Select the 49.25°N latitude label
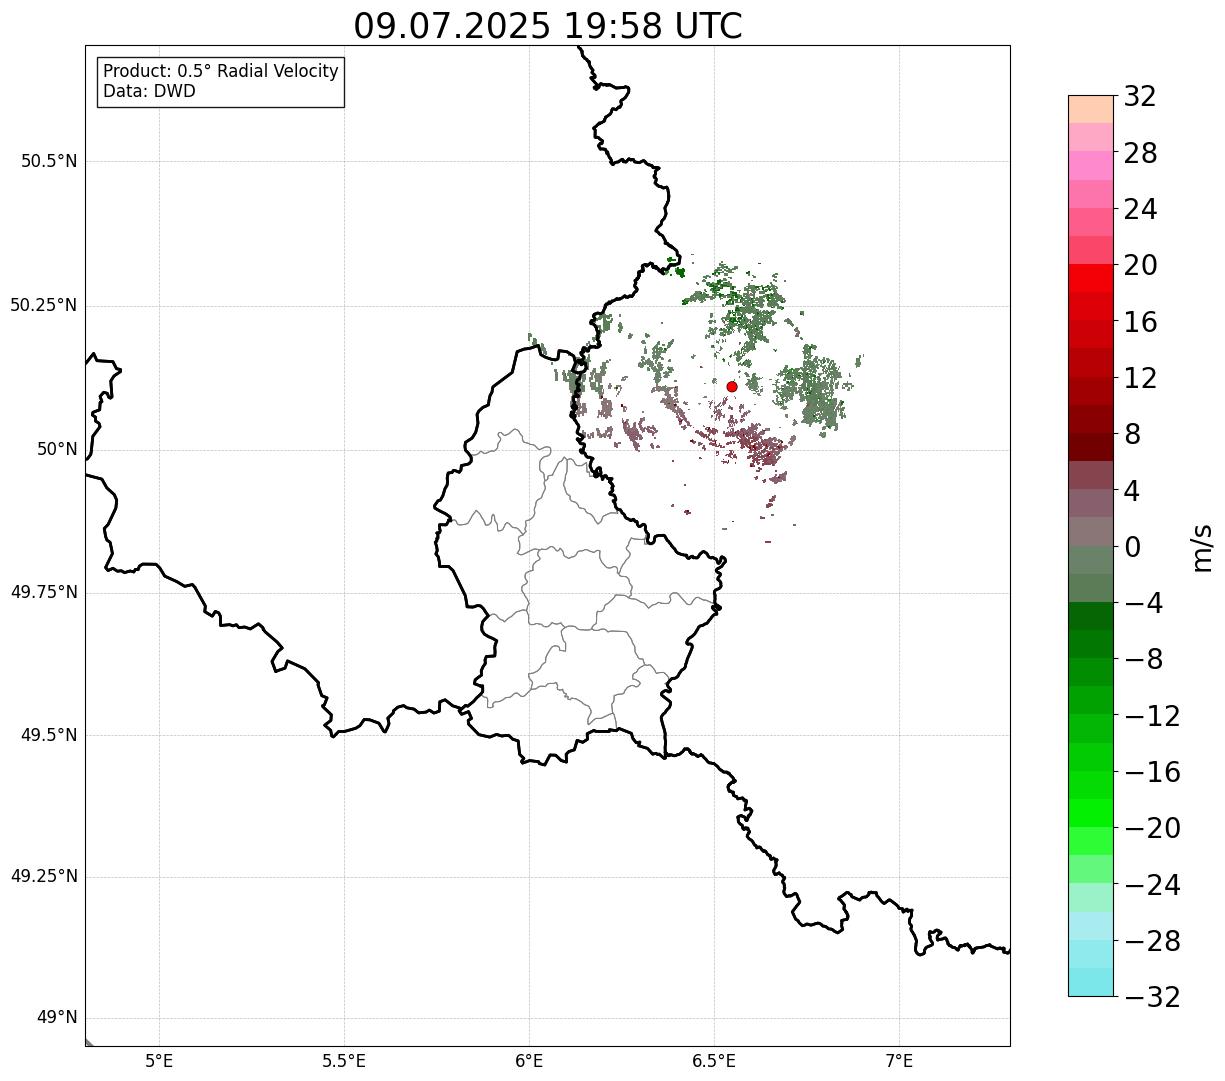Image resolution: width=1225 pixels, height=1081 pixels. tap(44, 876)
